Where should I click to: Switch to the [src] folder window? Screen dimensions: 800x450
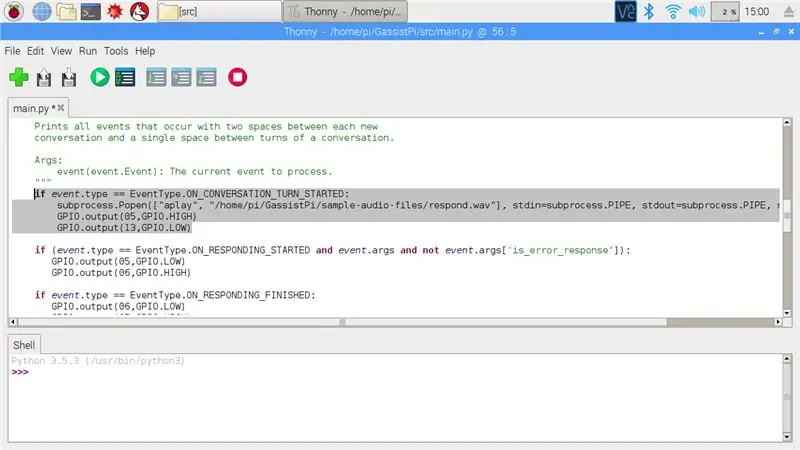(218, 11)
